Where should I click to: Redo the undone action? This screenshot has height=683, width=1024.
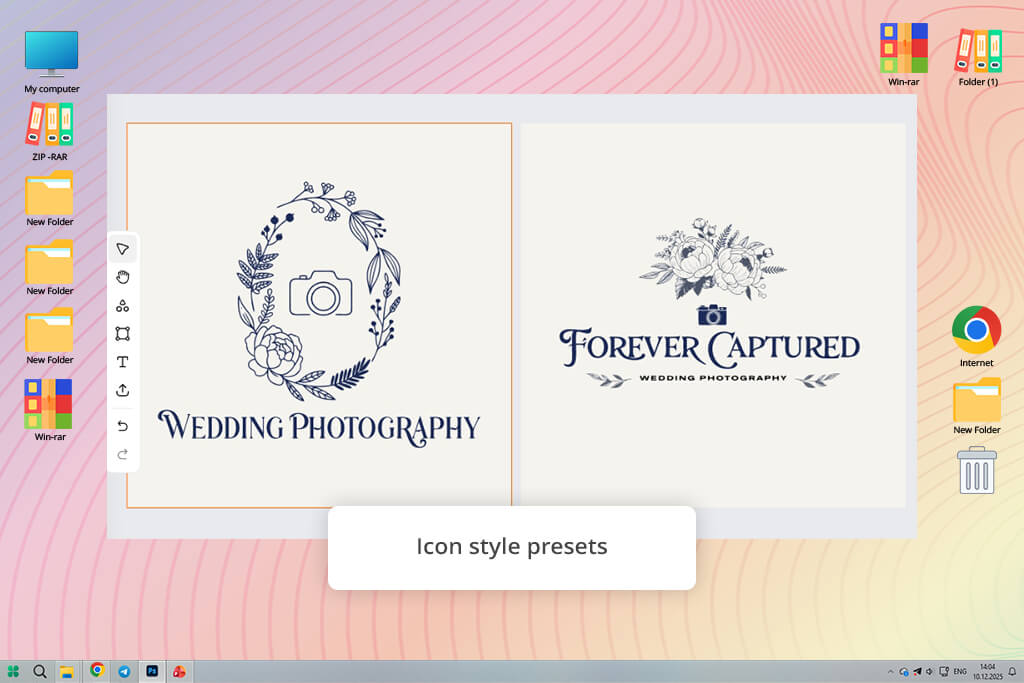click(122, 454)
